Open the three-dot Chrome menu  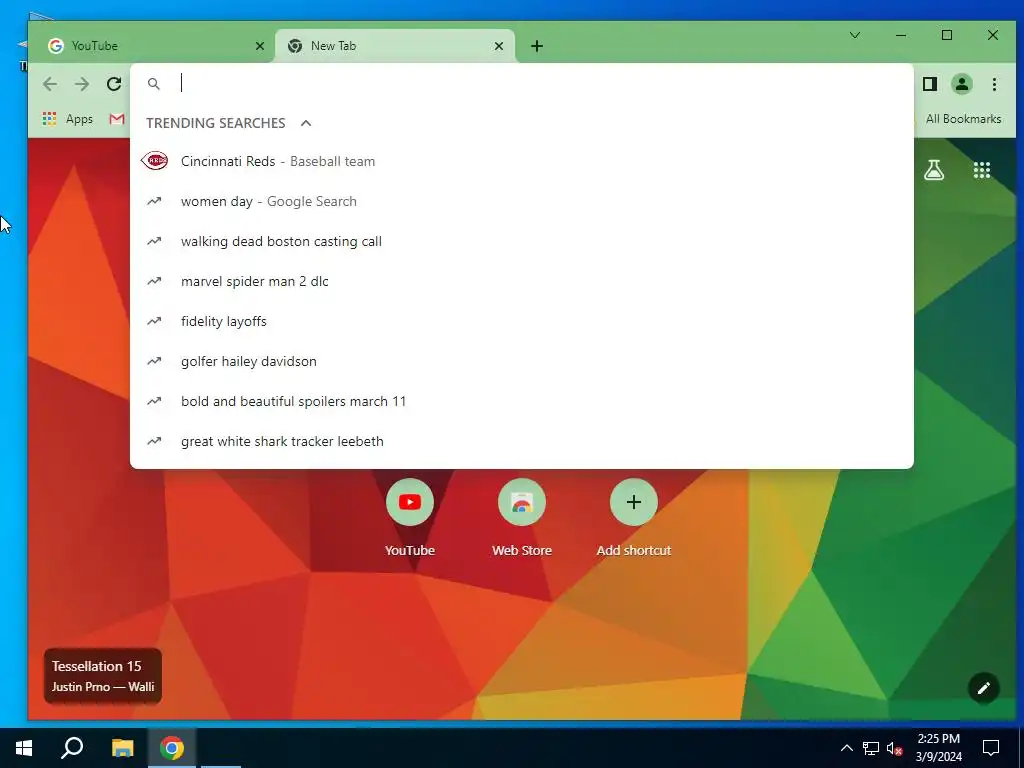point(994,84)
